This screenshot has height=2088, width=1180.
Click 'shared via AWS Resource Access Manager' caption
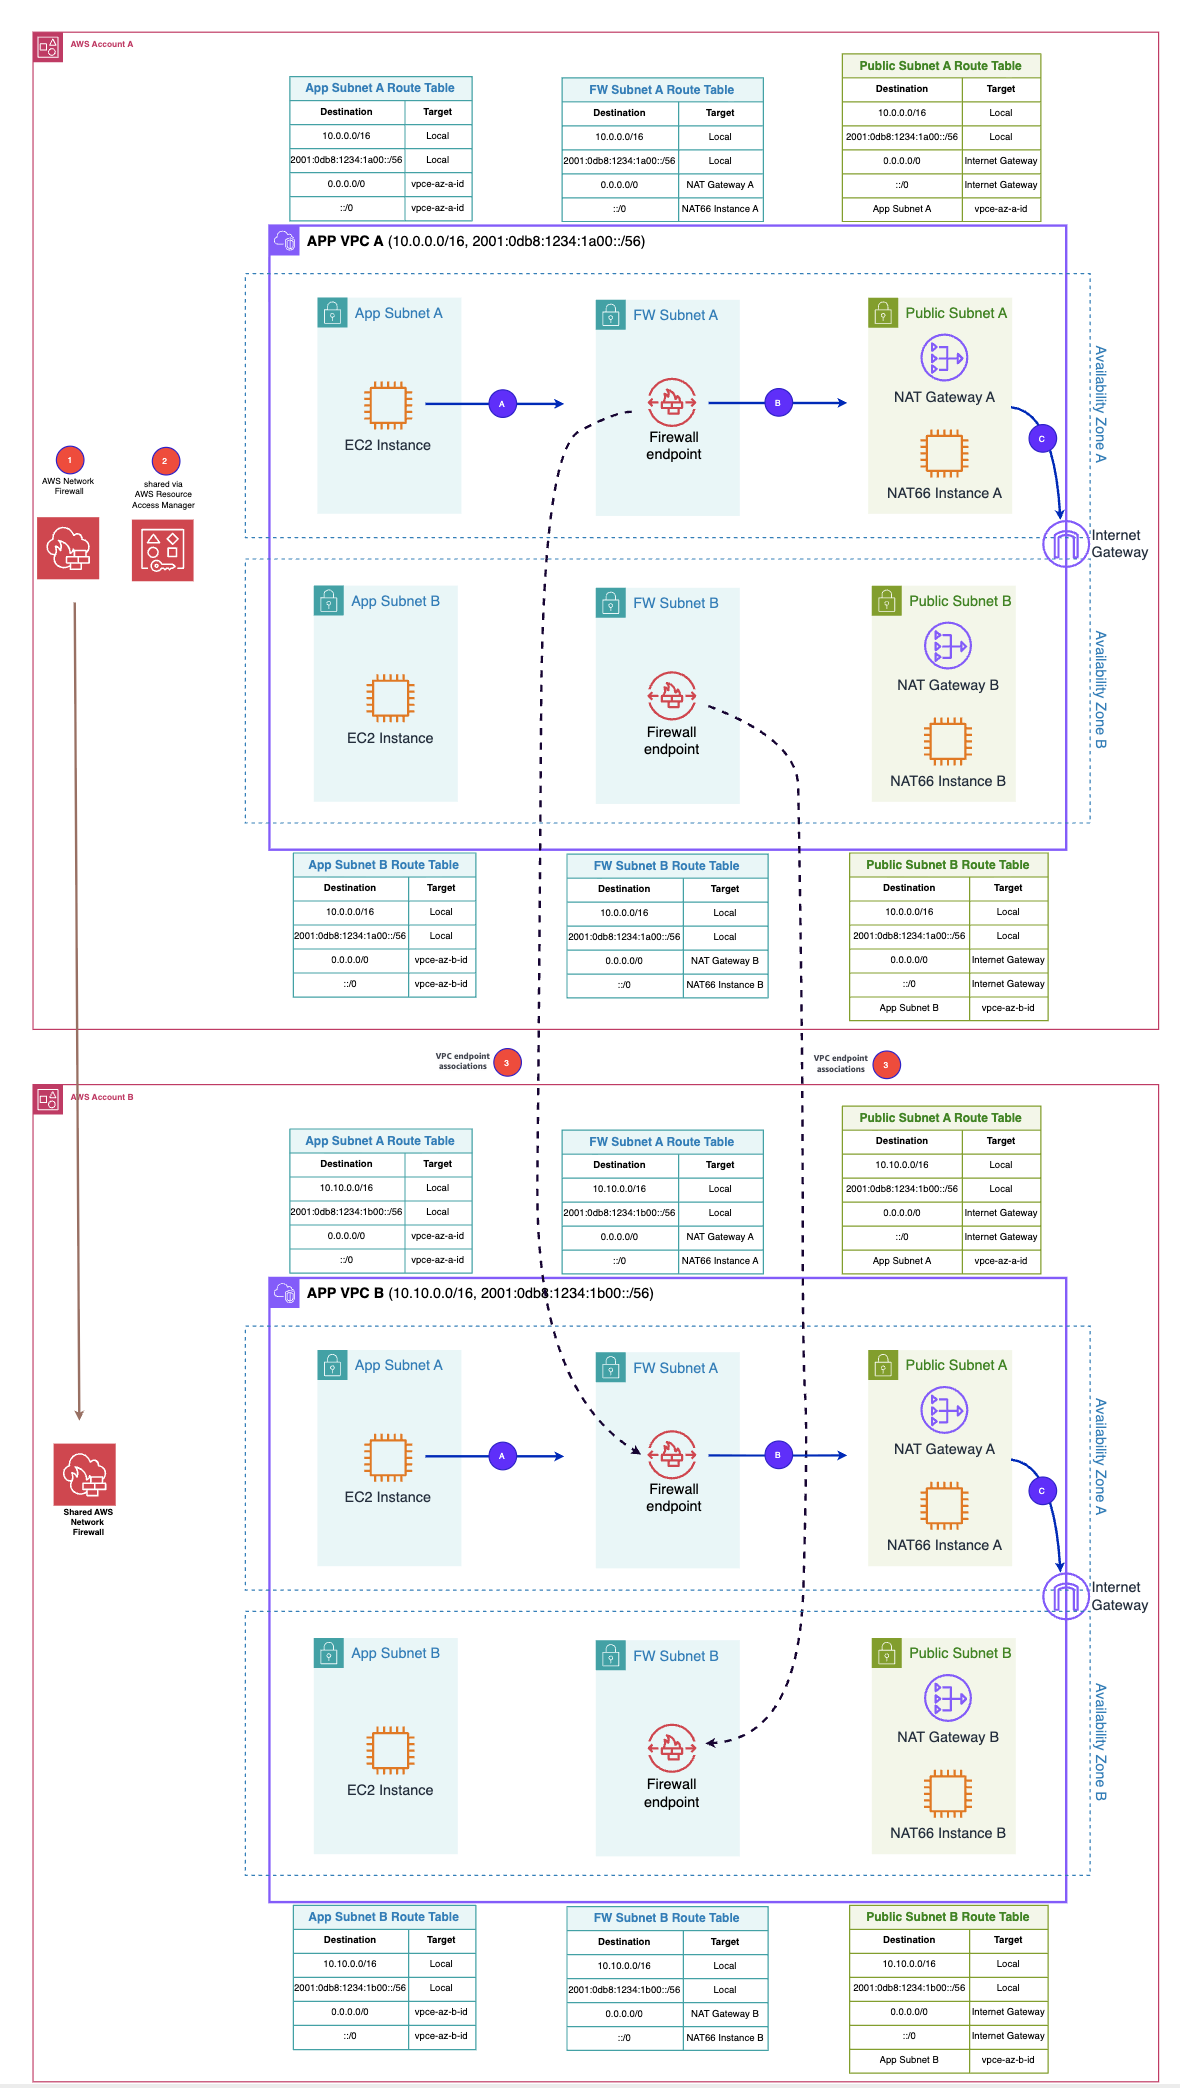[x=163, y=495]
